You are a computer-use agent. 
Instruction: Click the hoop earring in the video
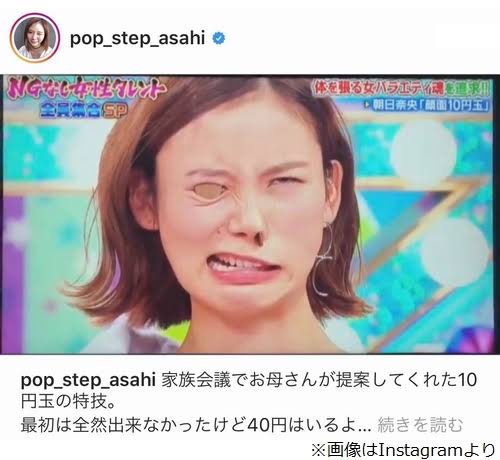[325, 258]
